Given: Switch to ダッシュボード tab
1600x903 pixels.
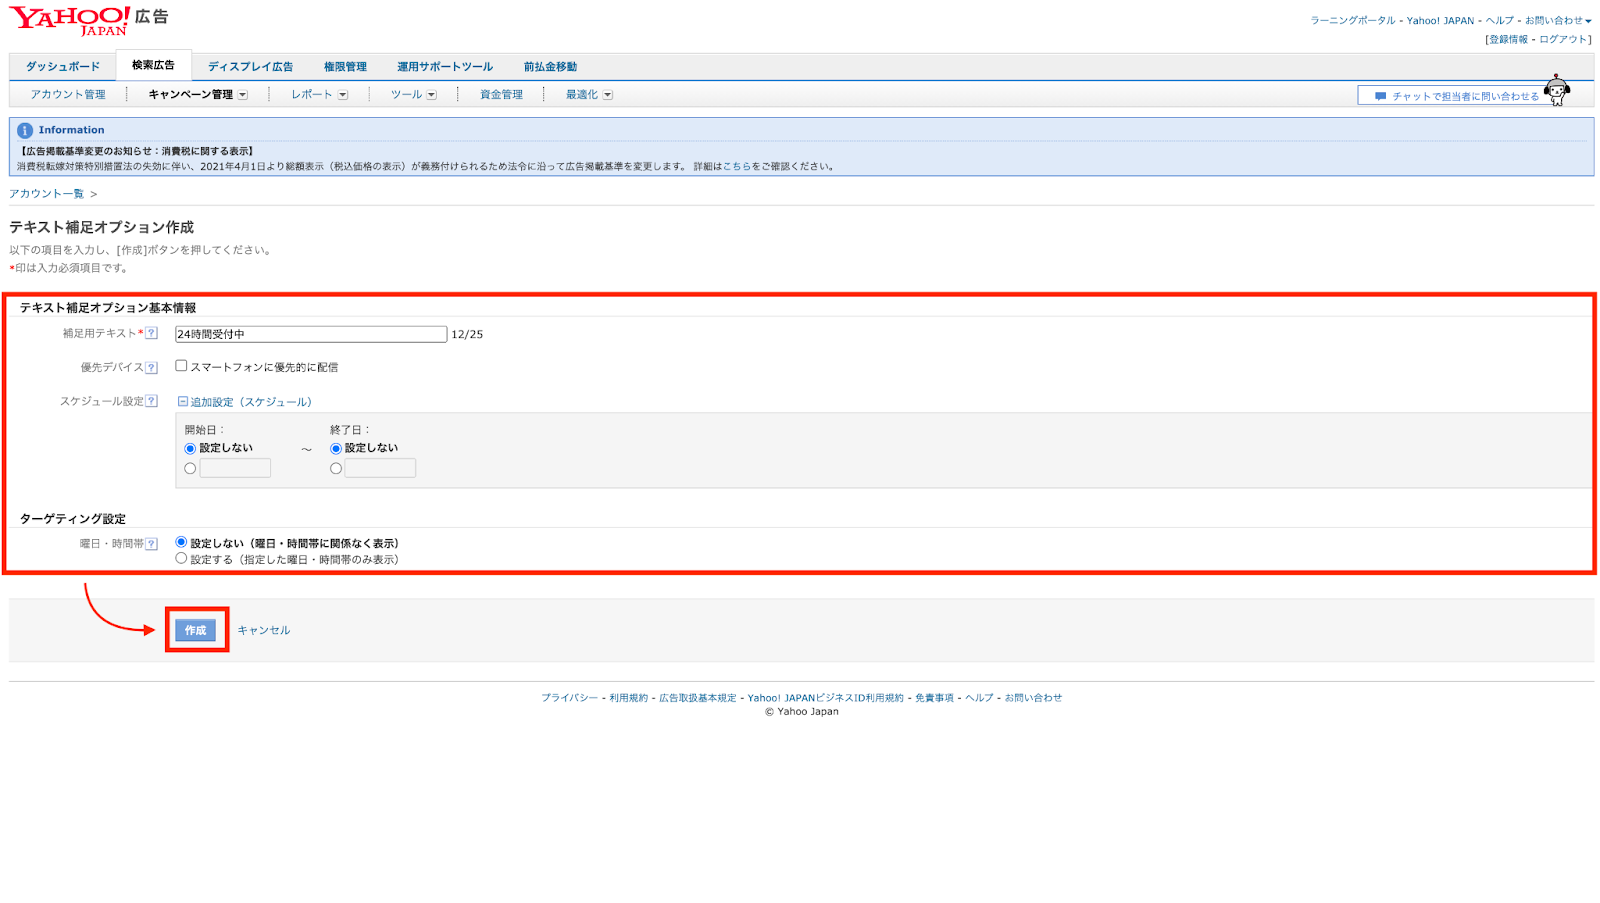Looking at the screenshot, I should pyautogui.click(x=63, y=67).
